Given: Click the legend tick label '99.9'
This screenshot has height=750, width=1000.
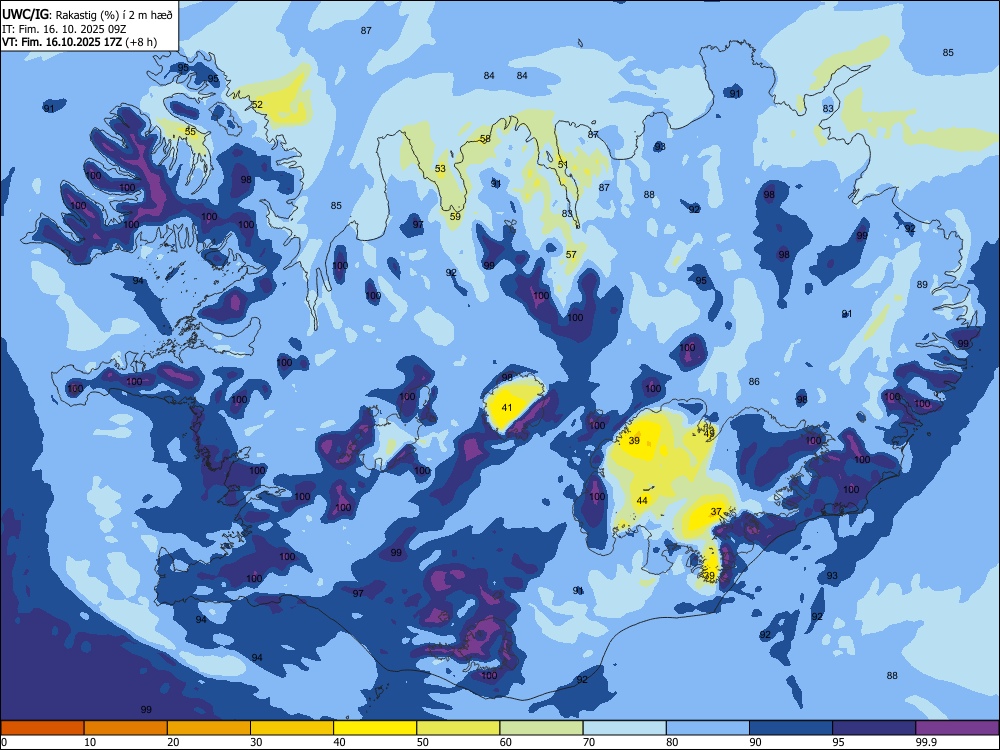Looking at the screenshot, I should coord(926,742).
